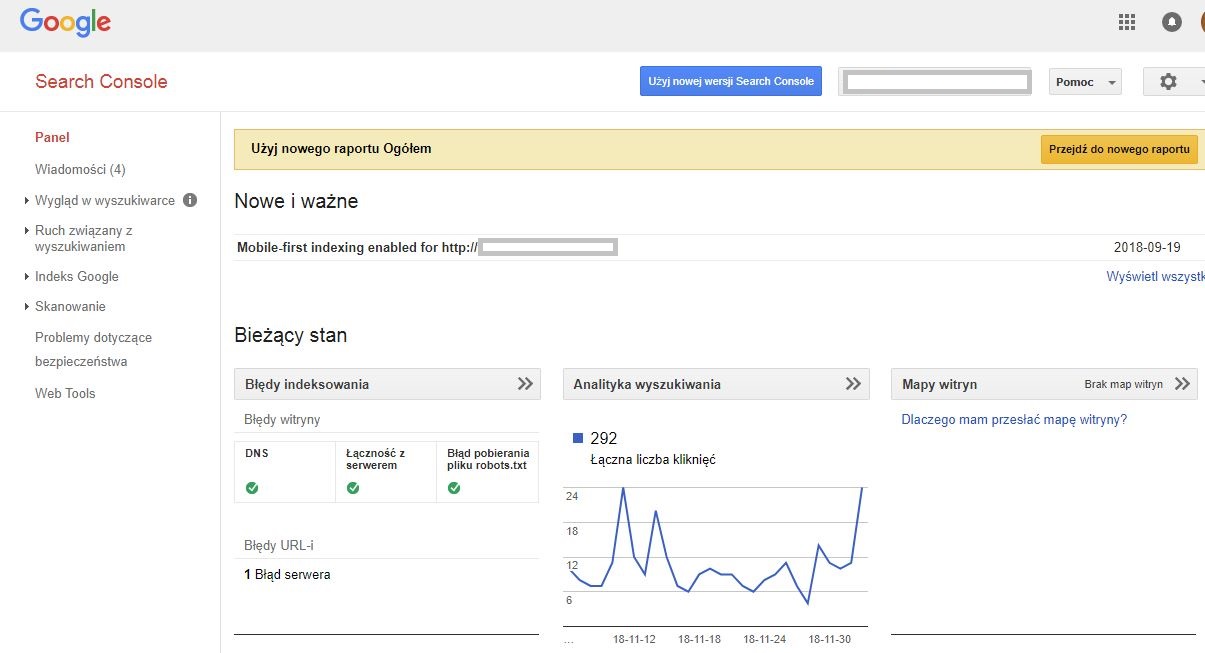Click the 292 total clicks value
The height and width of the screenshot is (653, 1205).
[604, 438]
